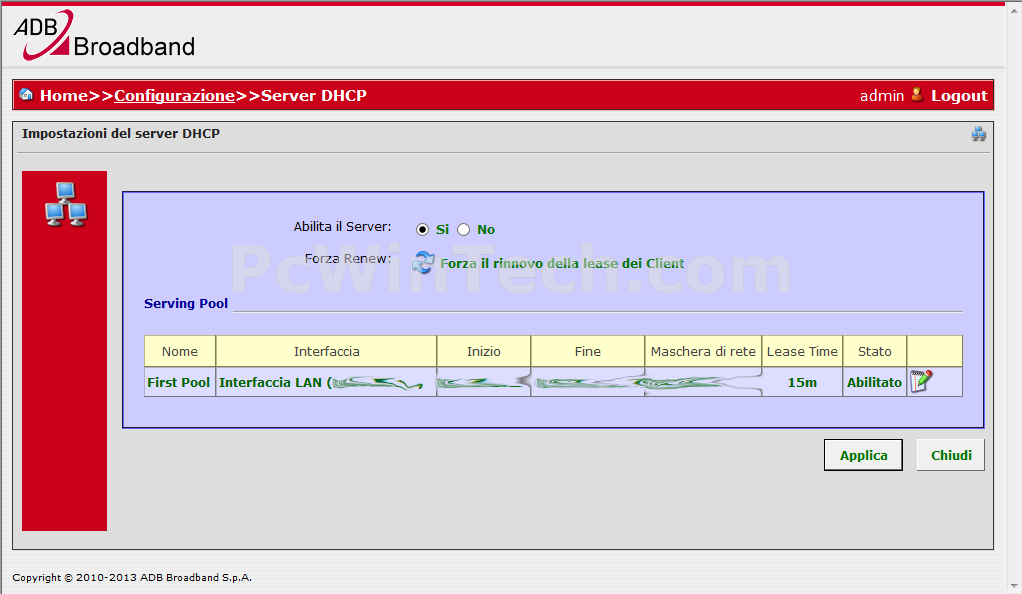Click the Abilitato status cell
Screen dimensions: 1022x594
pyautogui.click(x=874, y=382)
